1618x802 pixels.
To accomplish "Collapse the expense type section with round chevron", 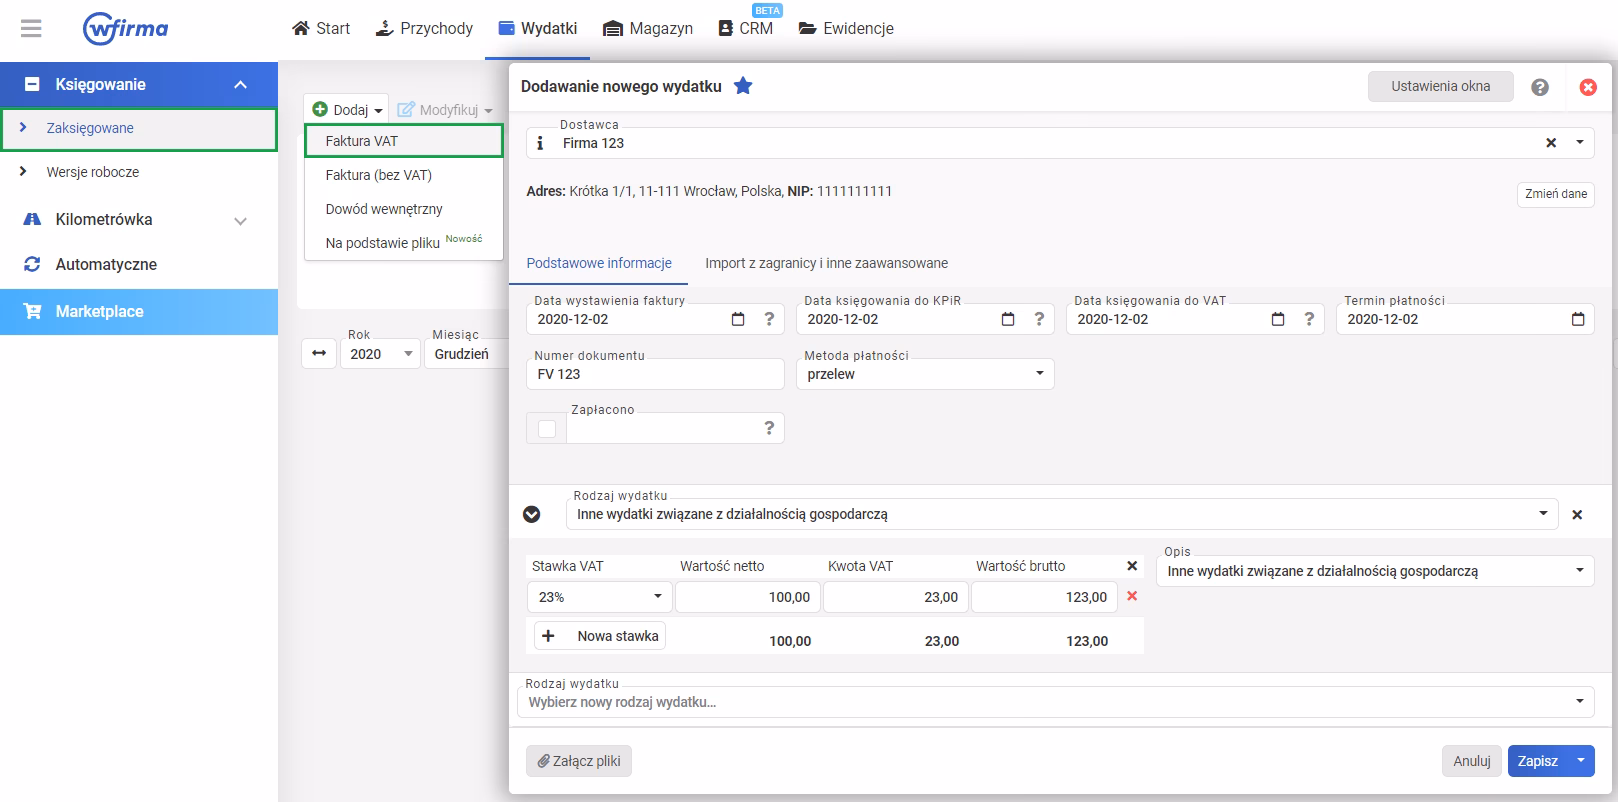I will coord(532,514).
